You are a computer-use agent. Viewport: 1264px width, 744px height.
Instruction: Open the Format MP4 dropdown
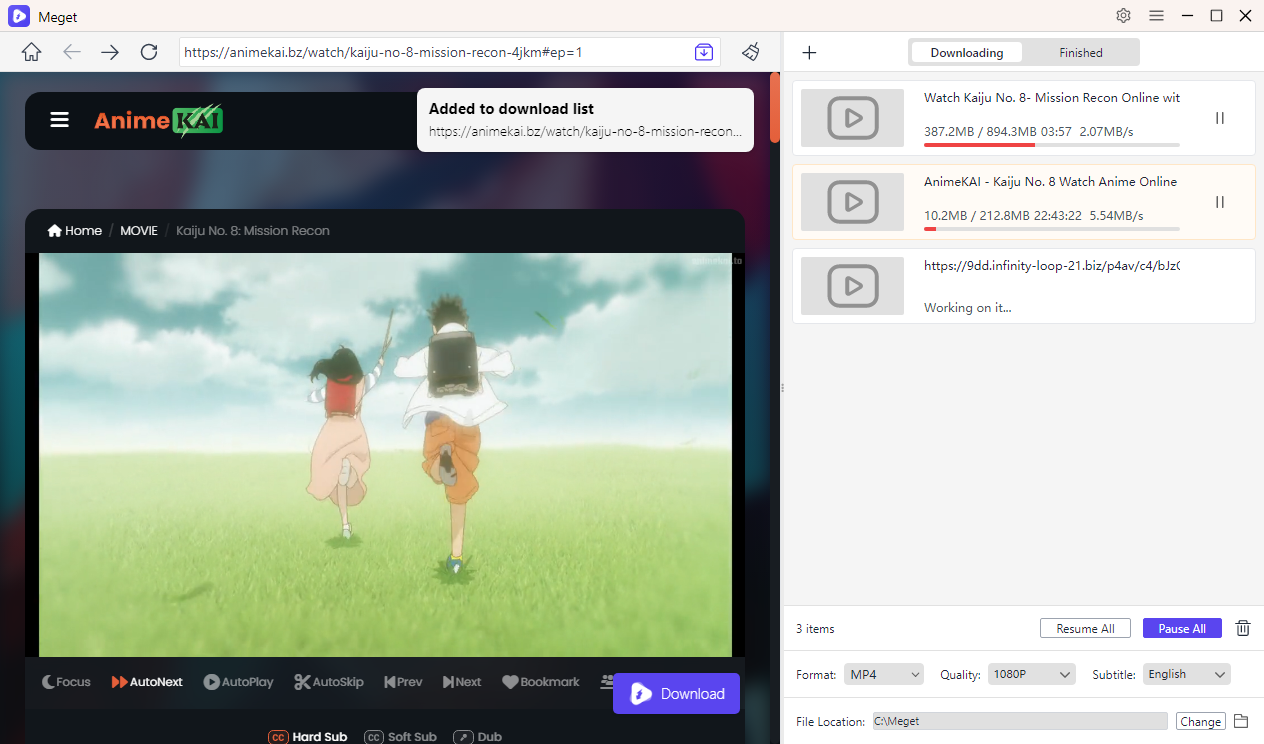pyautogui.click(x=884, y=674)
